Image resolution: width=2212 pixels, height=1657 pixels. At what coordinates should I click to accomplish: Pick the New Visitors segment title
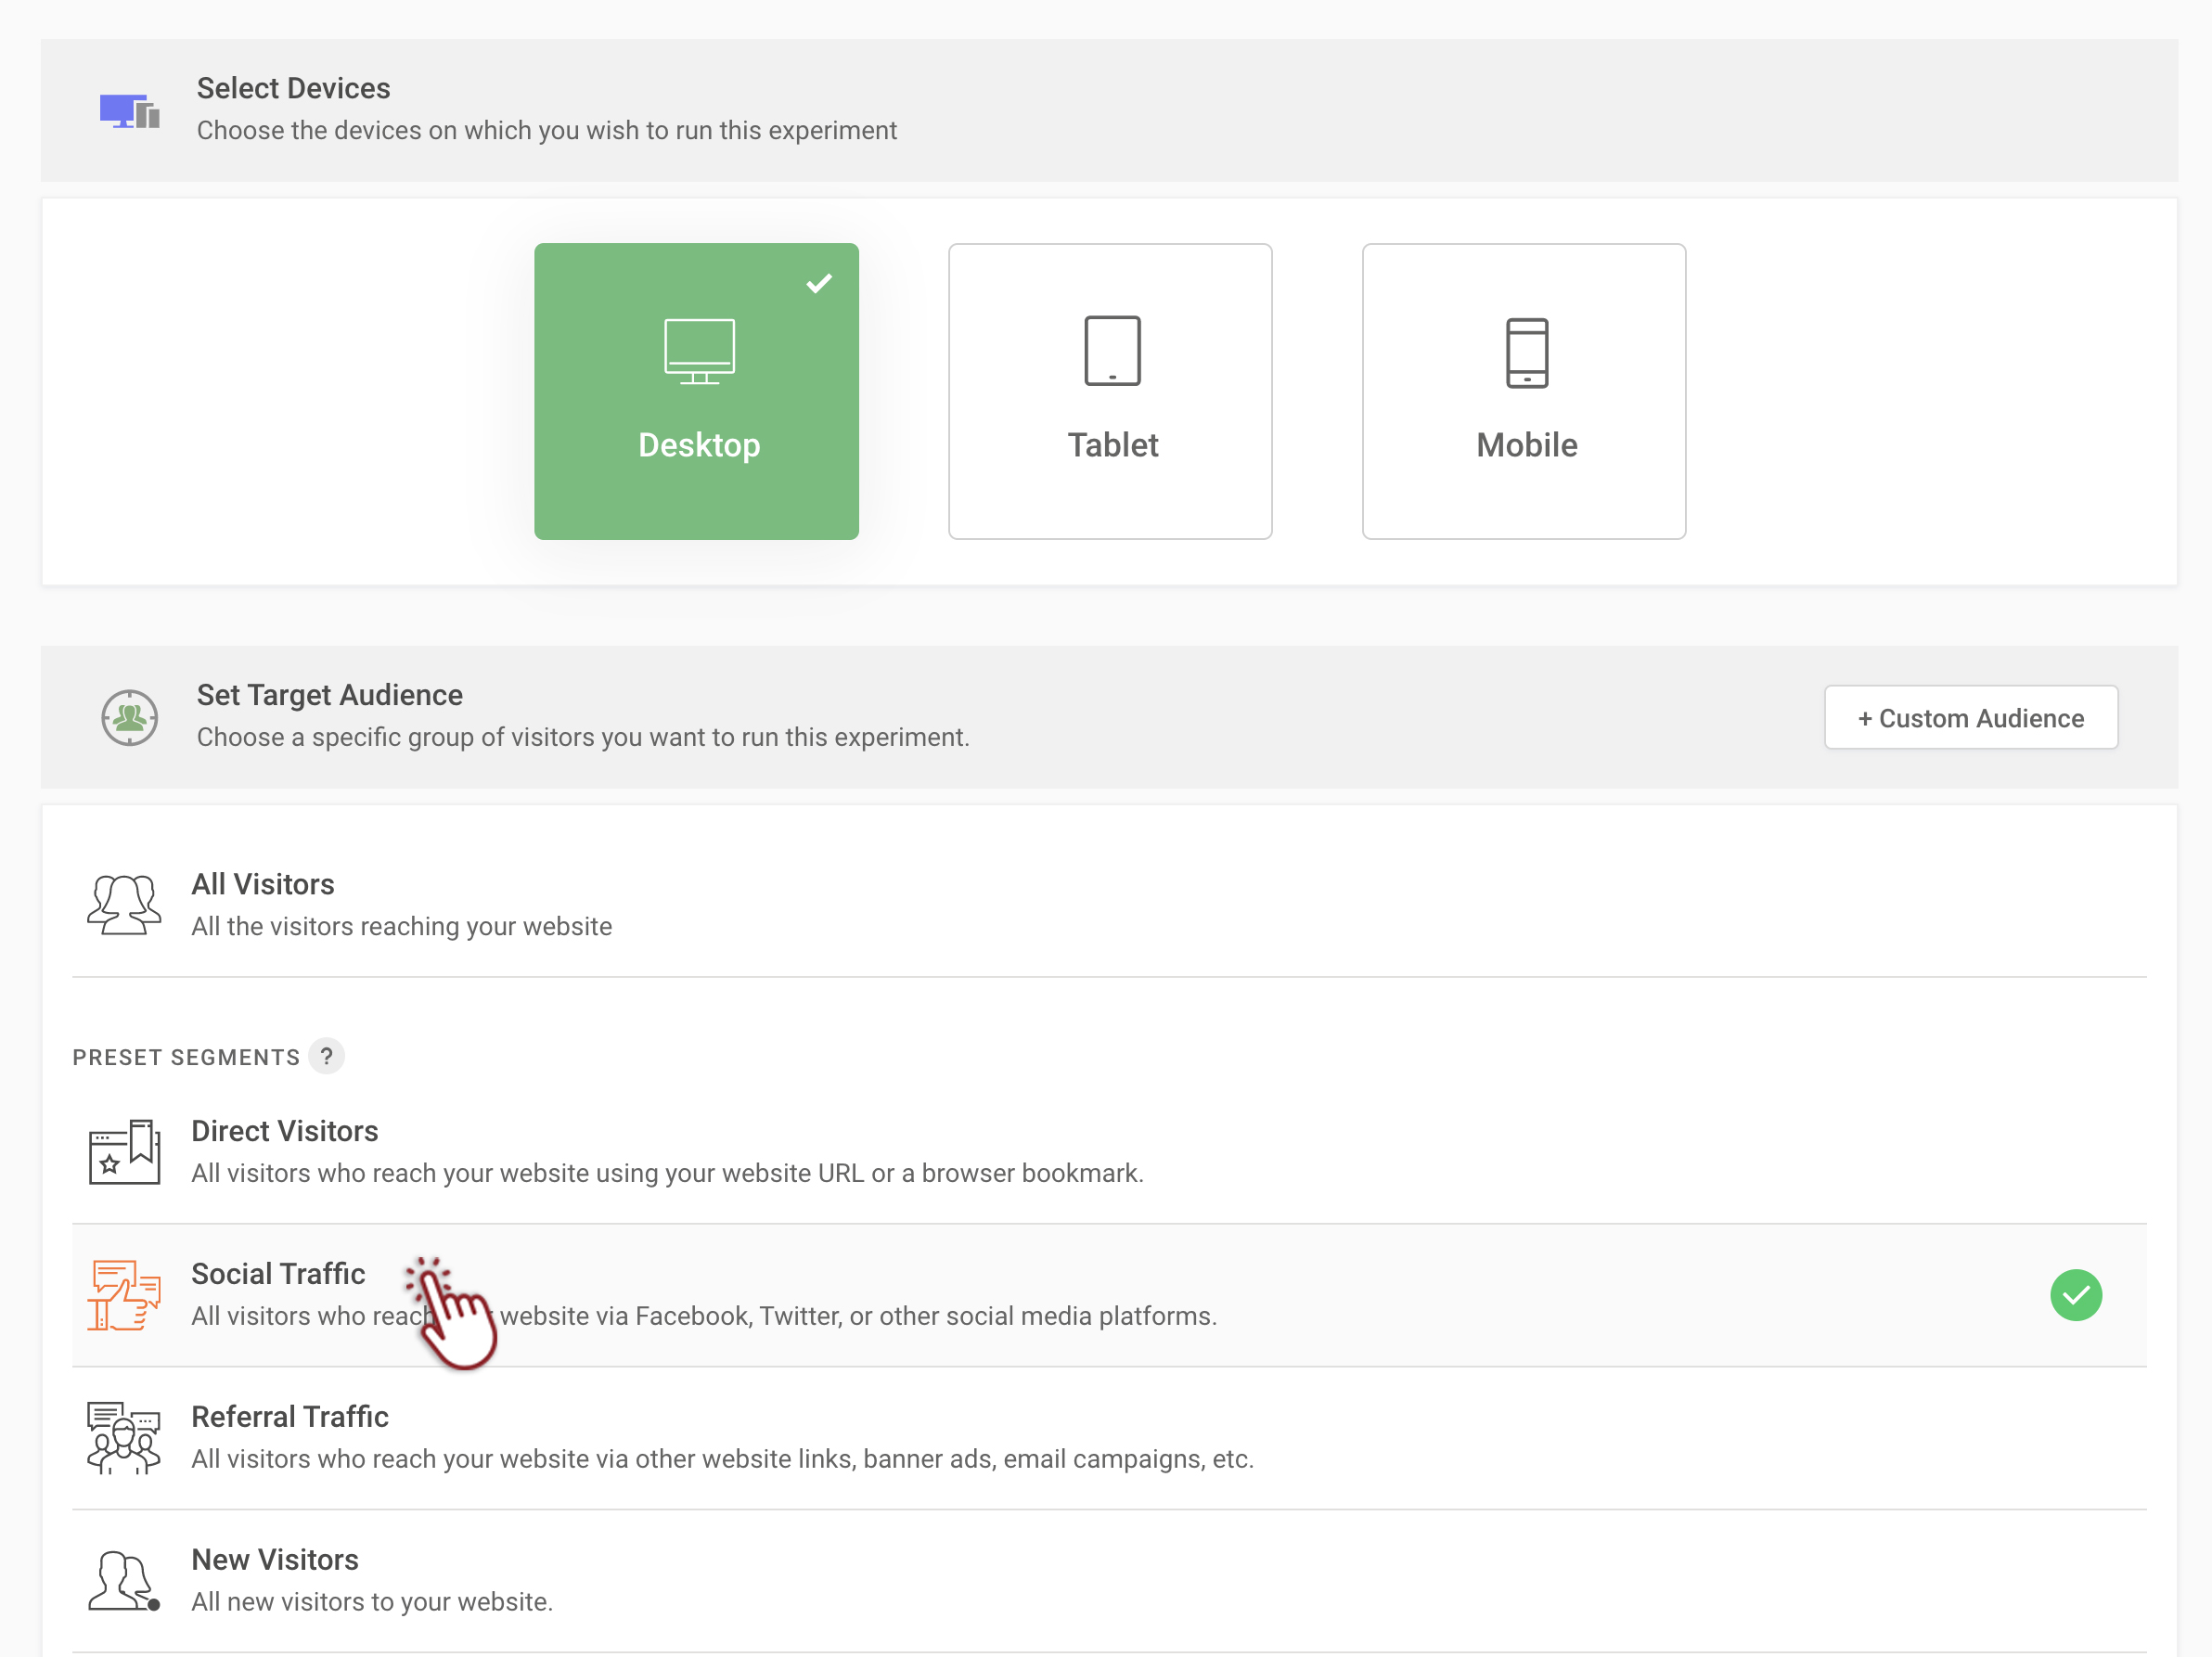pyautogui.click(x=275, y=1559)
